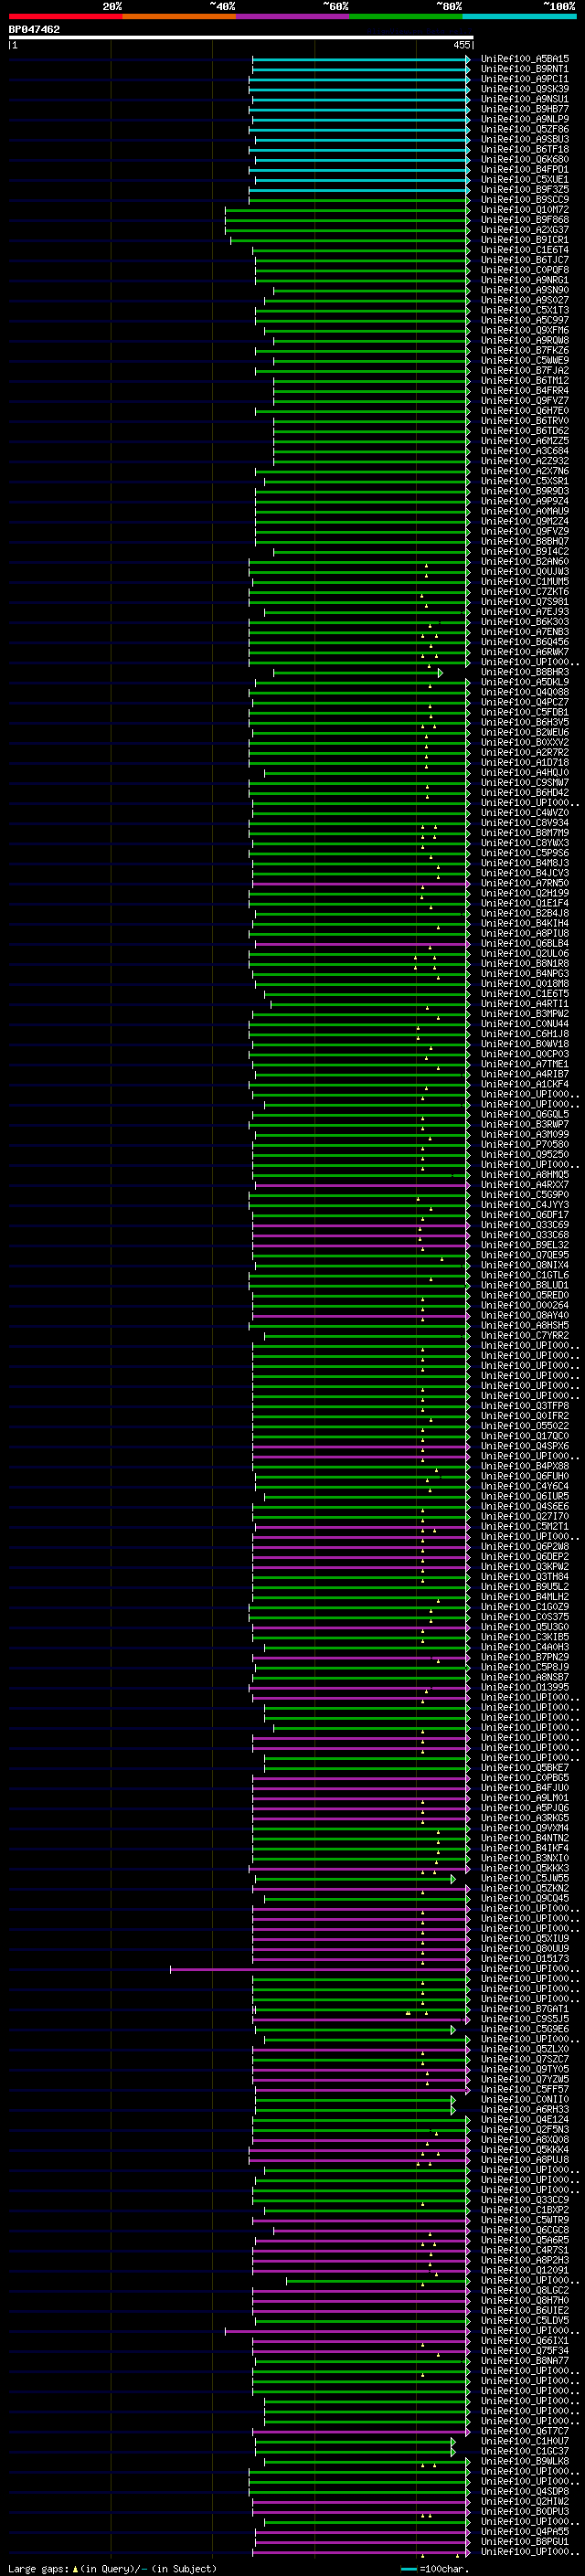The width and height of the screenshot is (585, 2576).
Task: Pick the UniRef100_B2AN60 label
Action: pos(525,562)
